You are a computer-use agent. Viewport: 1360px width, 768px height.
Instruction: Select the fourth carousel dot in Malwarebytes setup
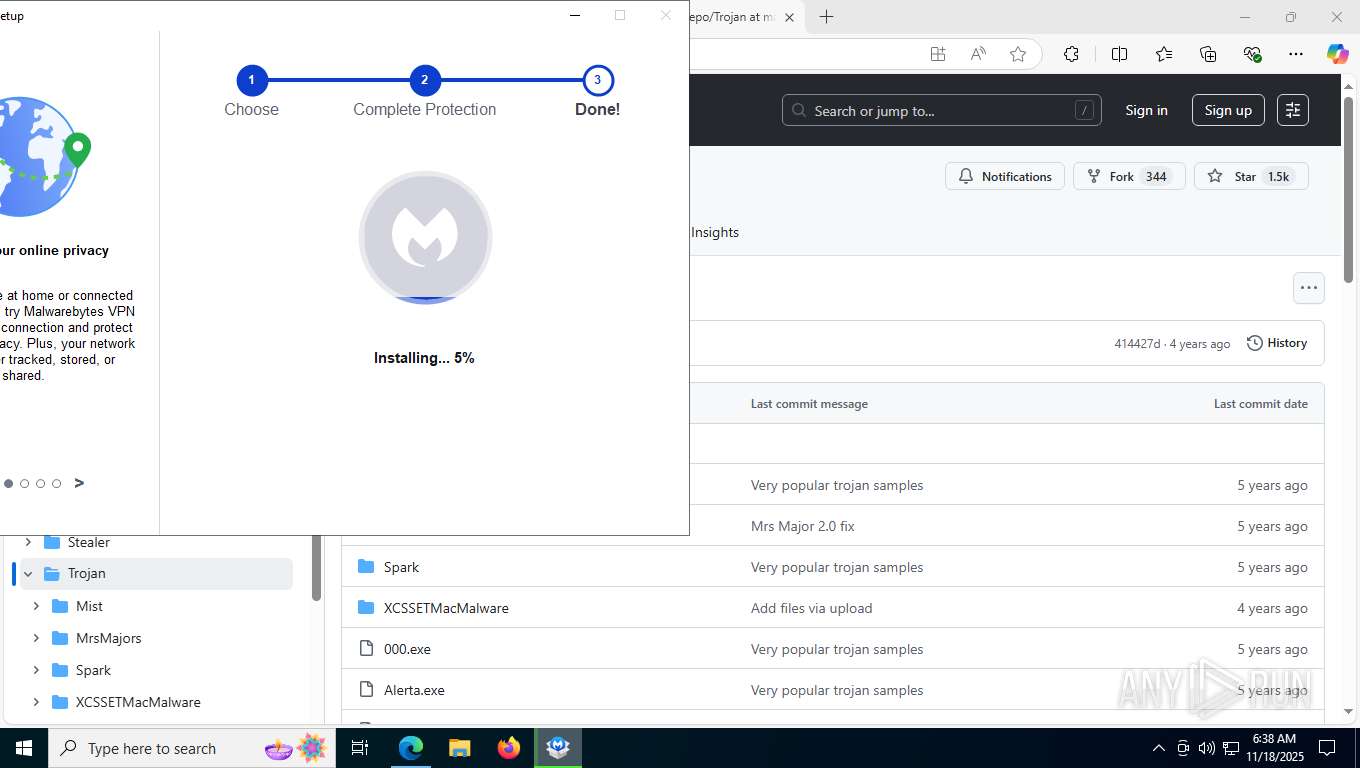point(56,483)
